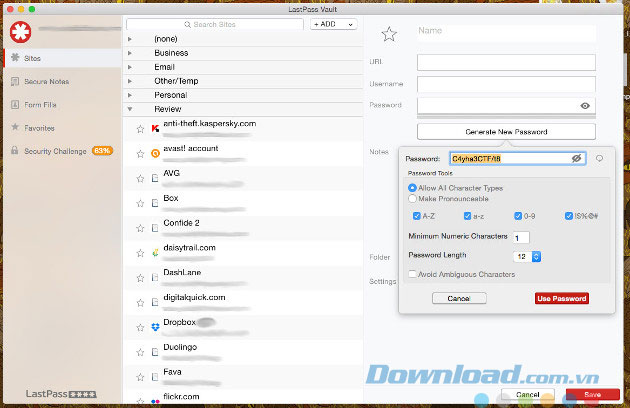Click the avast! orange site icon
The width and height of the screenshot is (630, 408).
155,154
